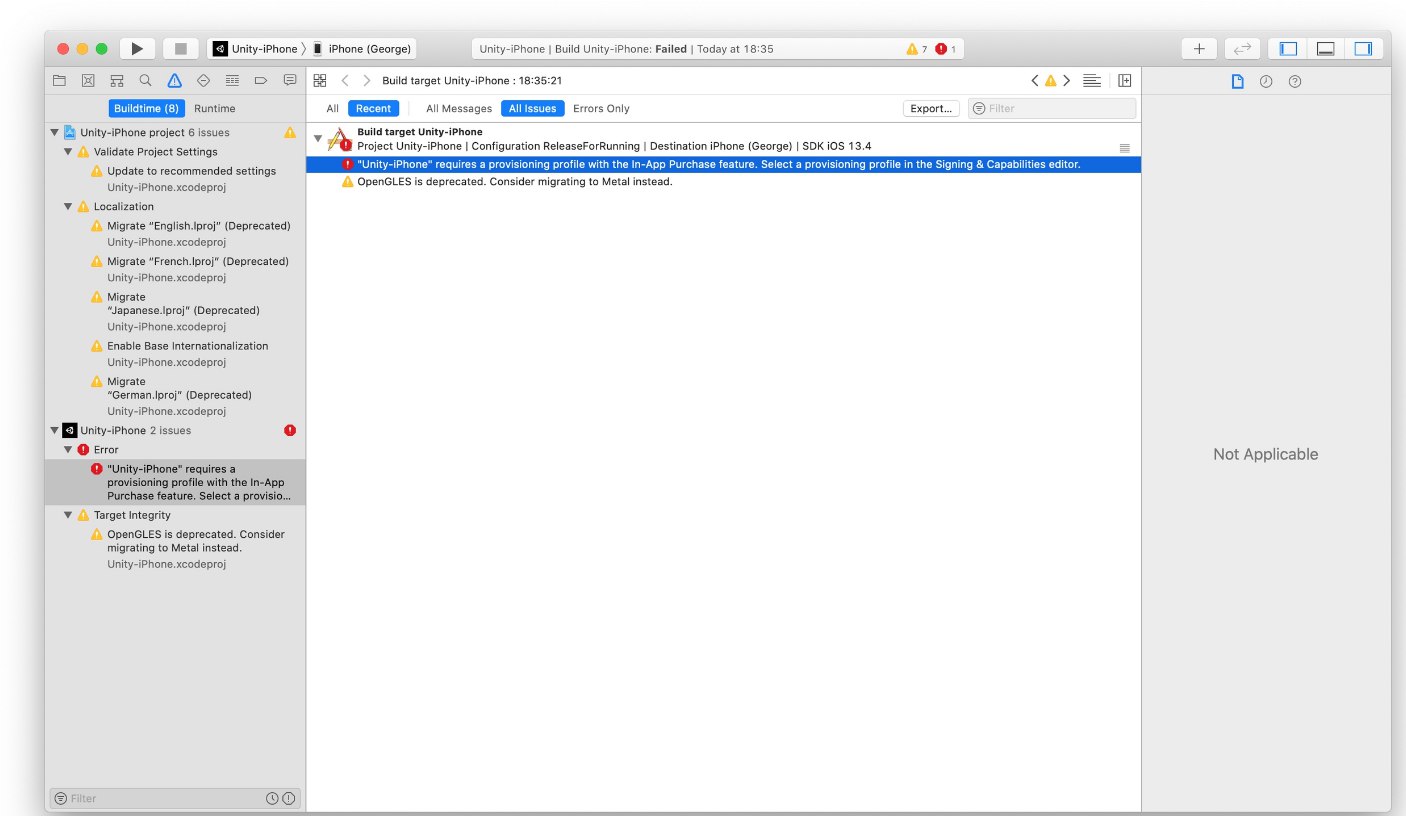
Task: Show All Messages in the log
Action: [x=459, y=108]
